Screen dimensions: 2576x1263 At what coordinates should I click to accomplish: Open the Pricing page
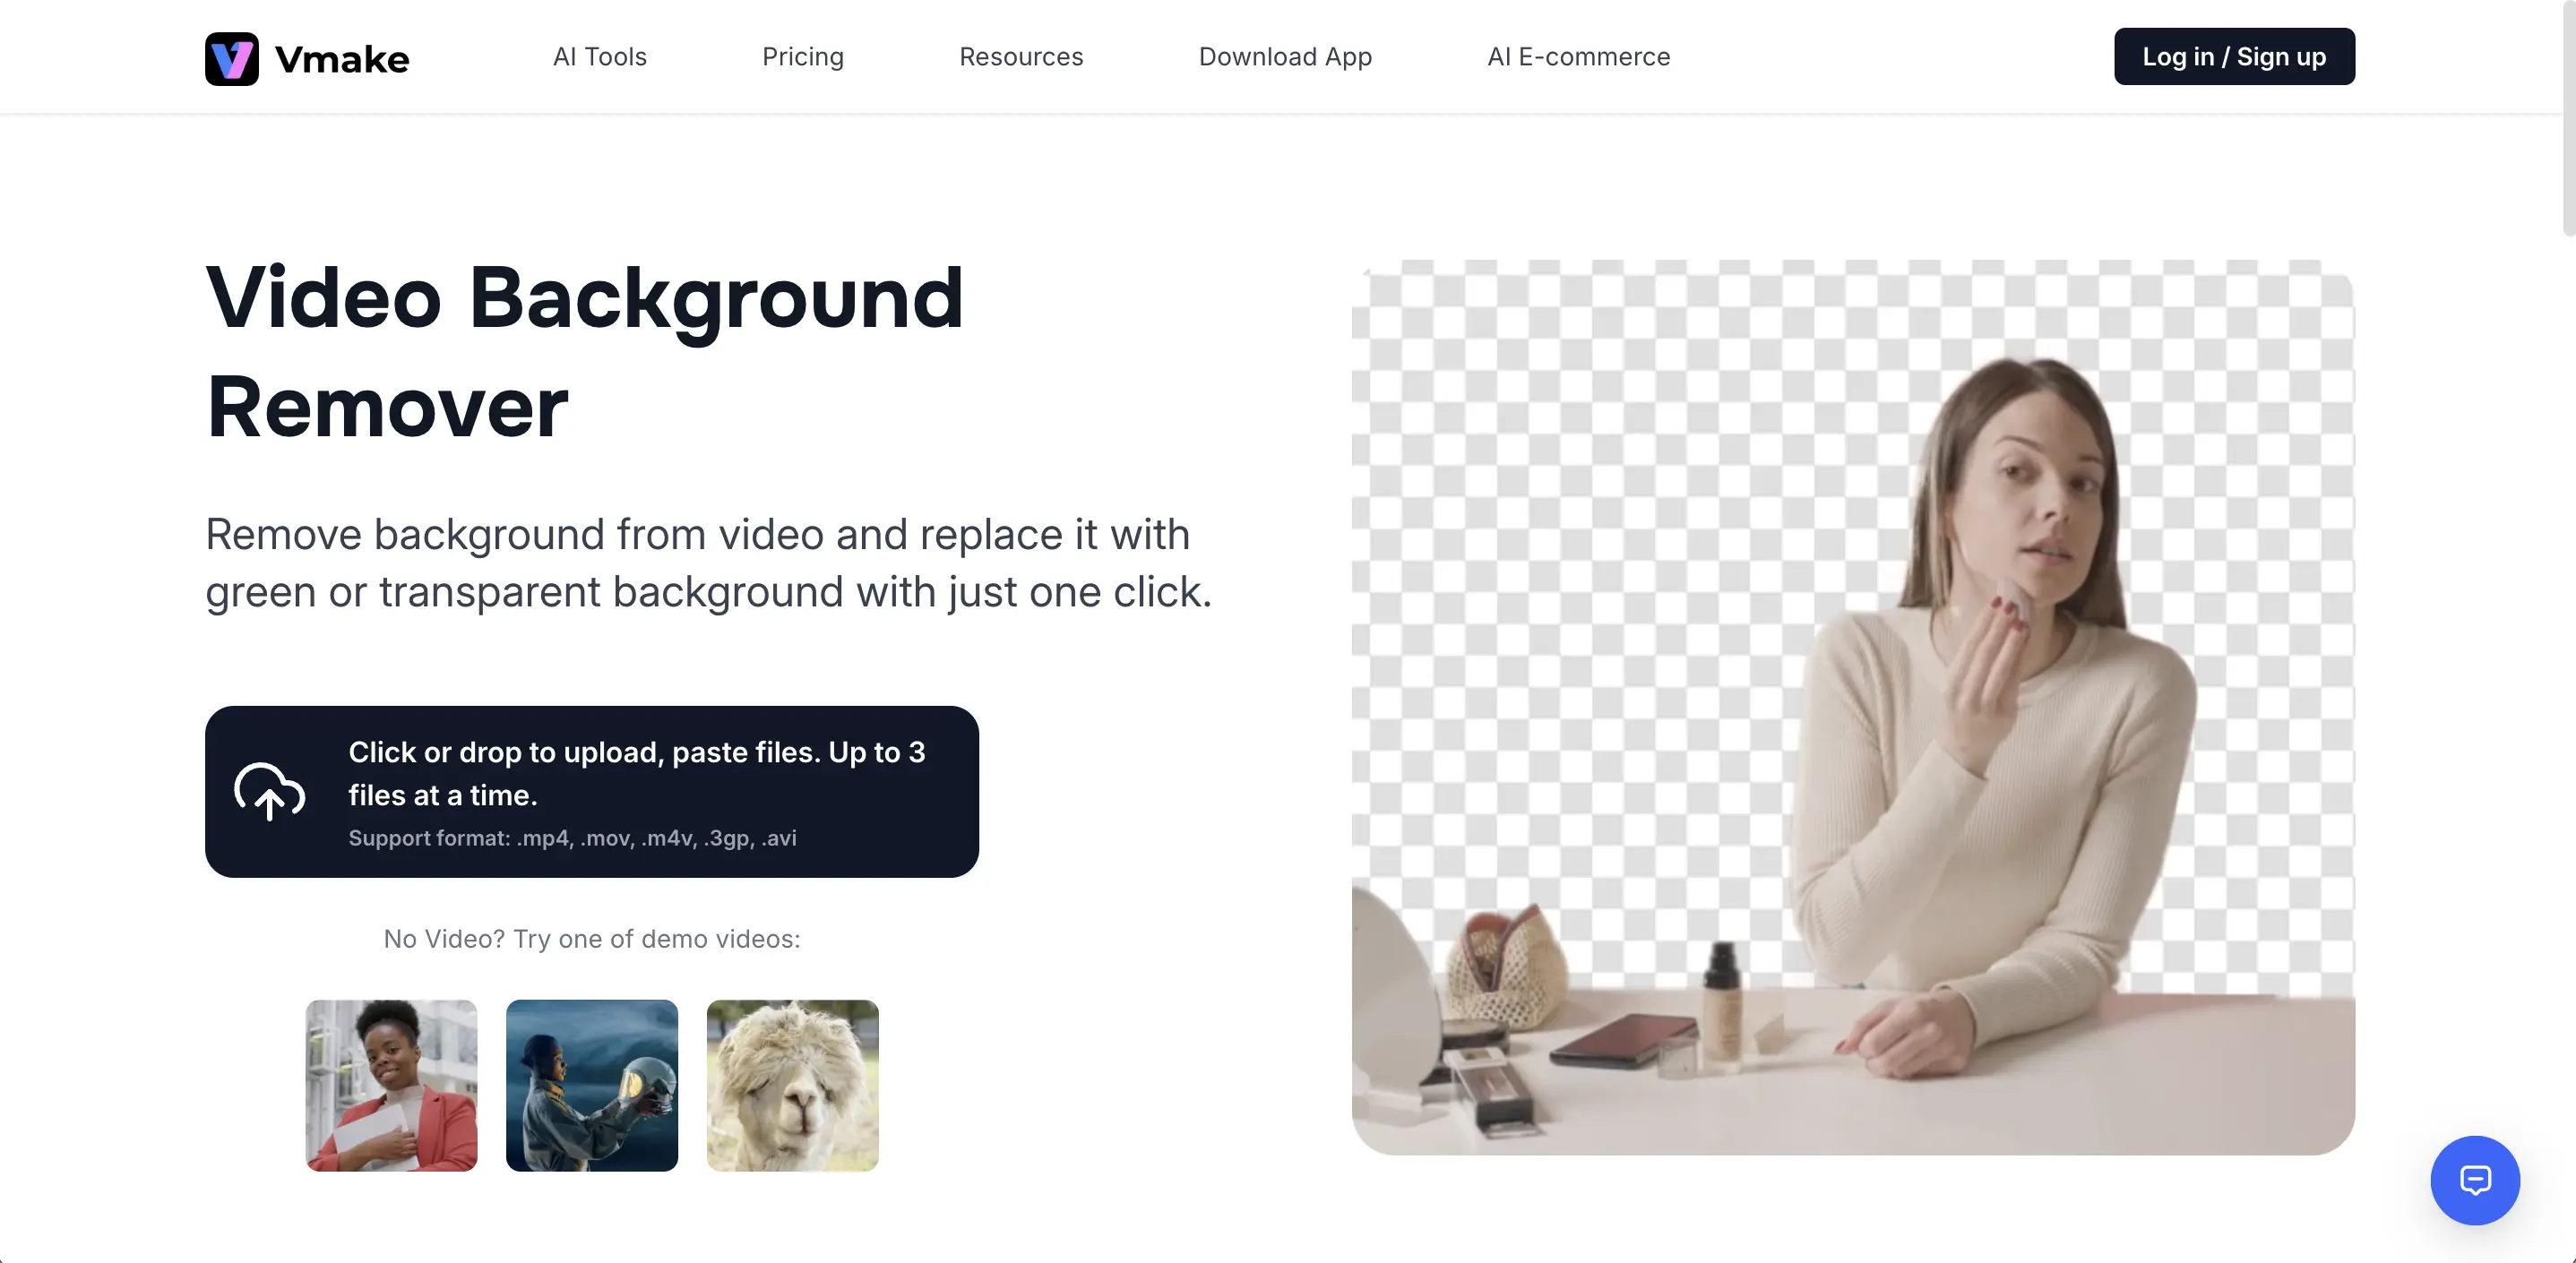(x=803, y=57)
